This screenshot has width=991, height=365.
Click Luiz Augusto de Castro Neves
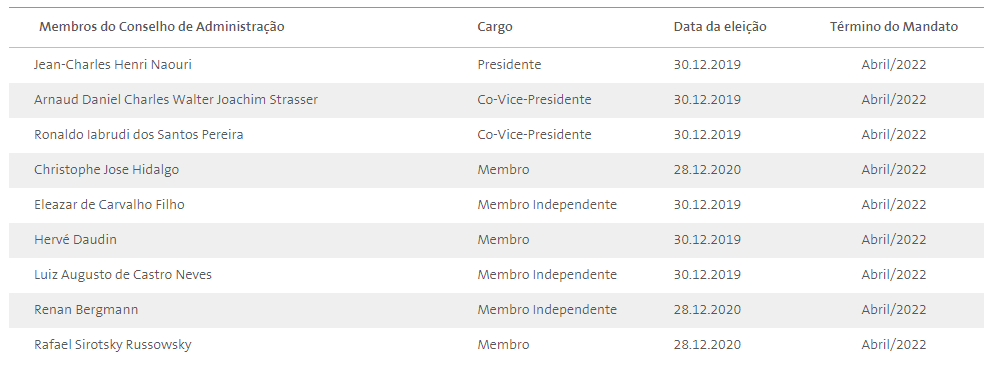click(x=123, y=275)
